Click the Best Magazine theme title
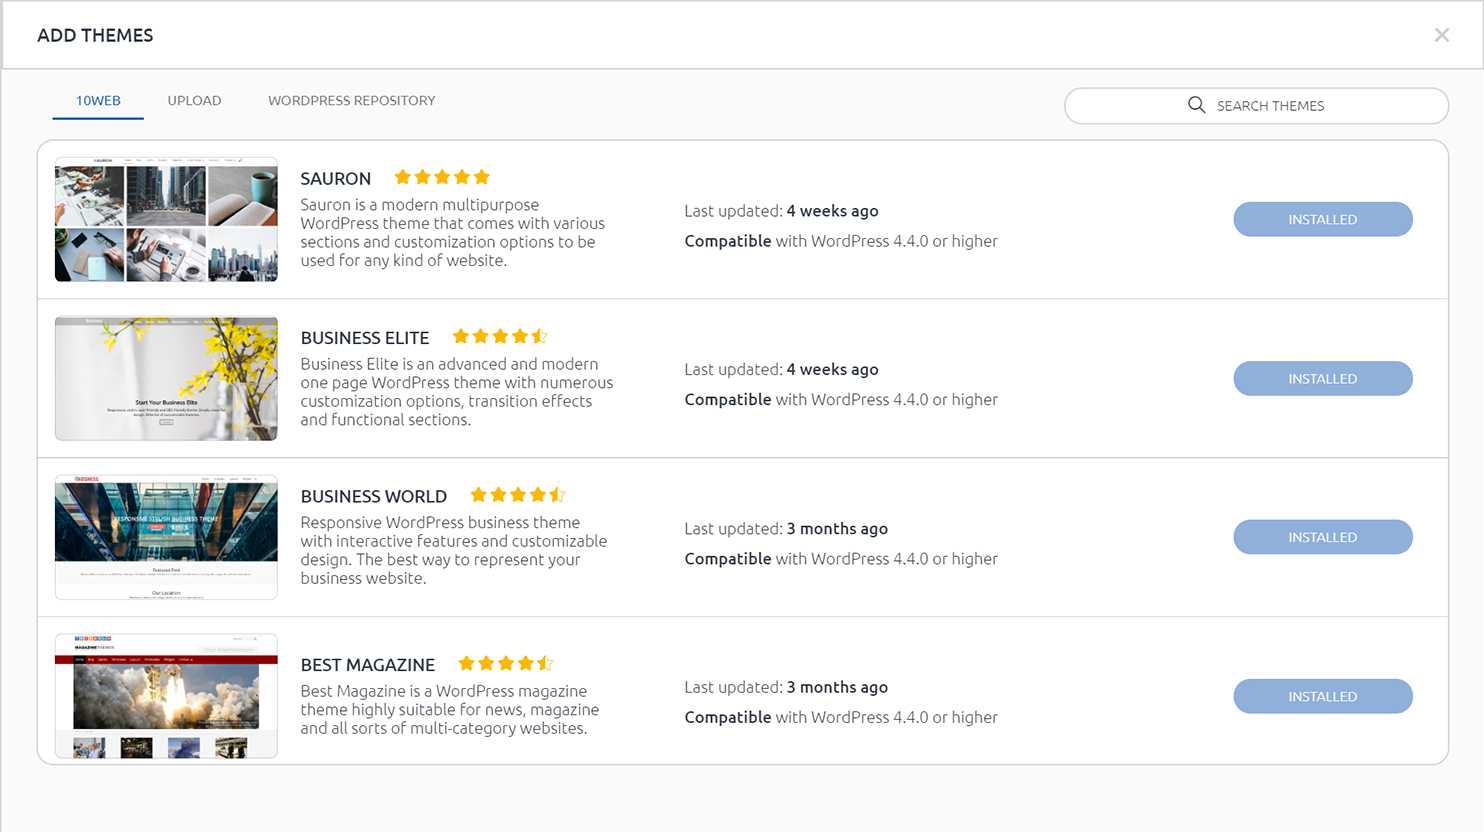 [367, 665]
